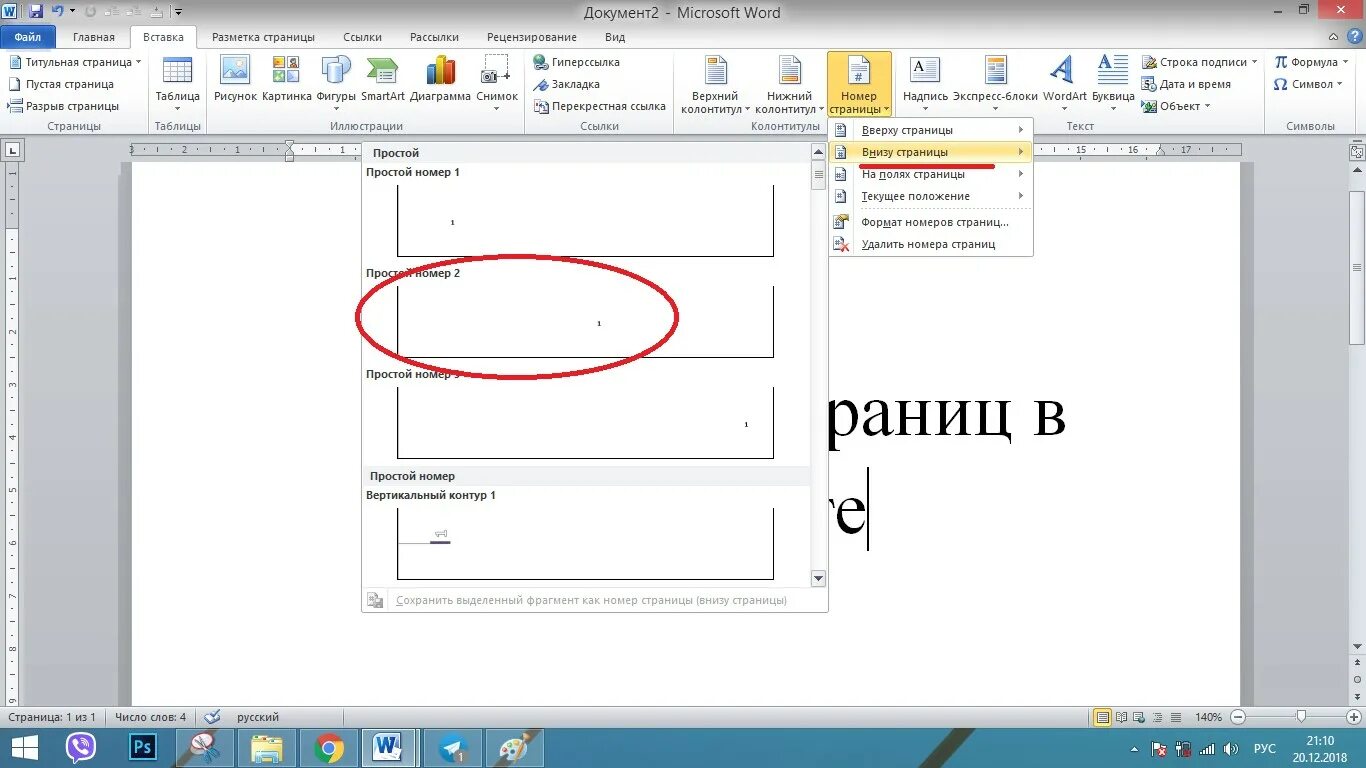
Task: Click the zoom out minus button
Action: click(1238, 717)
